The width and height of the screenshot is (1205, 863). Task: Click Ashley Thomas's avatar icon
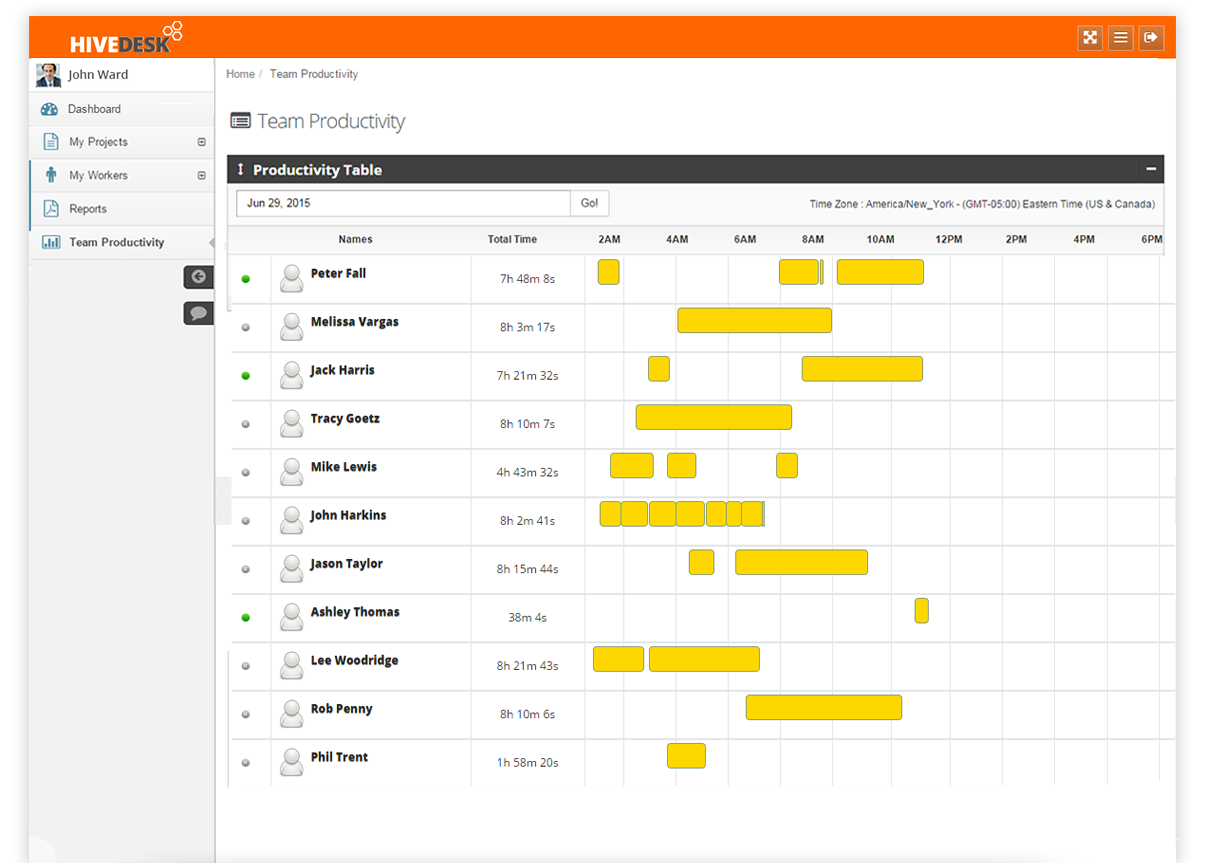291,617
